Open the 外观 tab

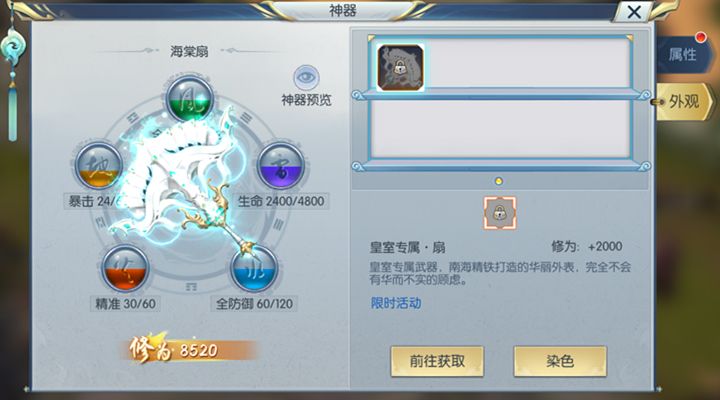pos(683,101)
